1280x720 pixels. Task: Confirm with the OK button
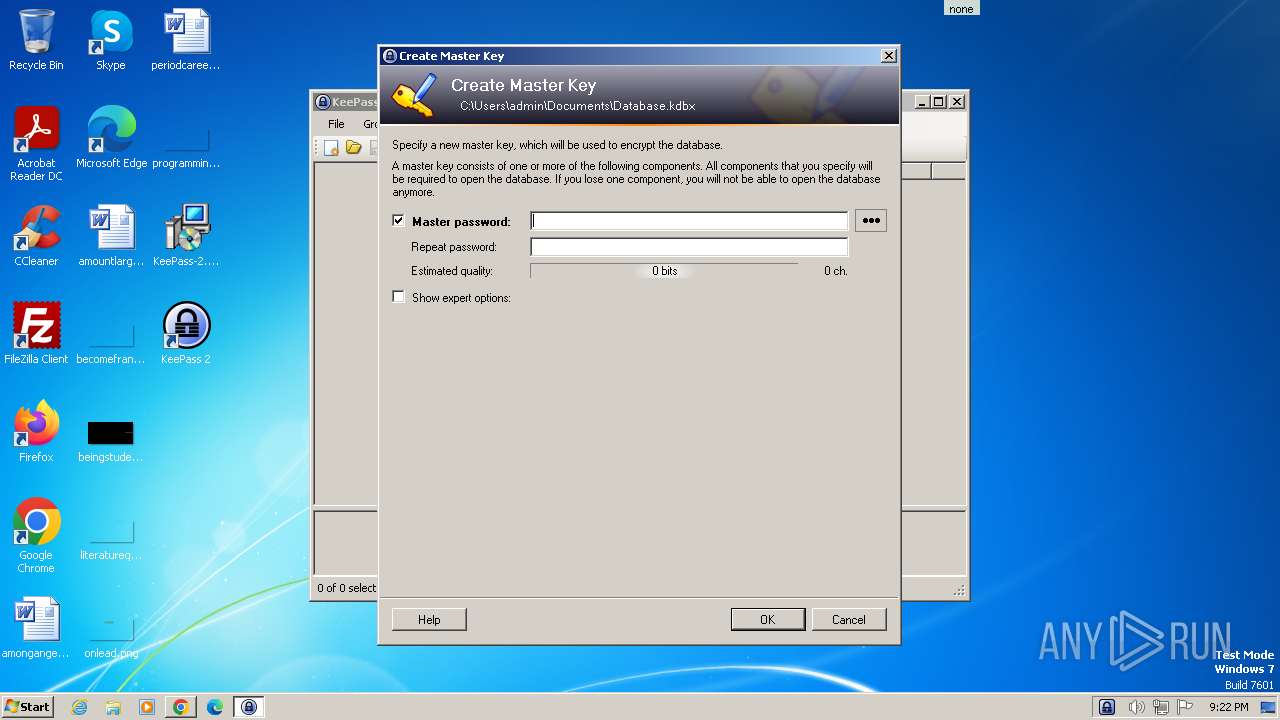tap(767, 620)
